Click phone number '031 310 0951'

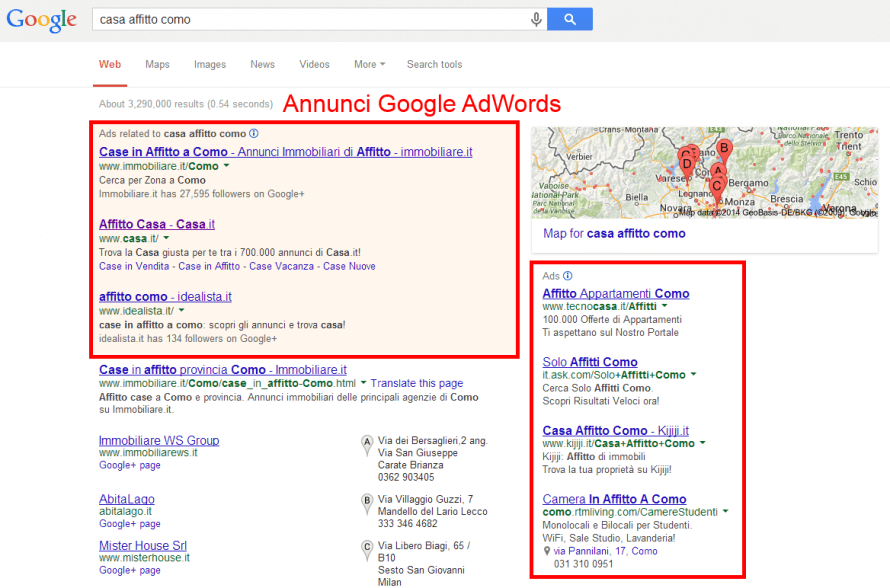[583, 564]
